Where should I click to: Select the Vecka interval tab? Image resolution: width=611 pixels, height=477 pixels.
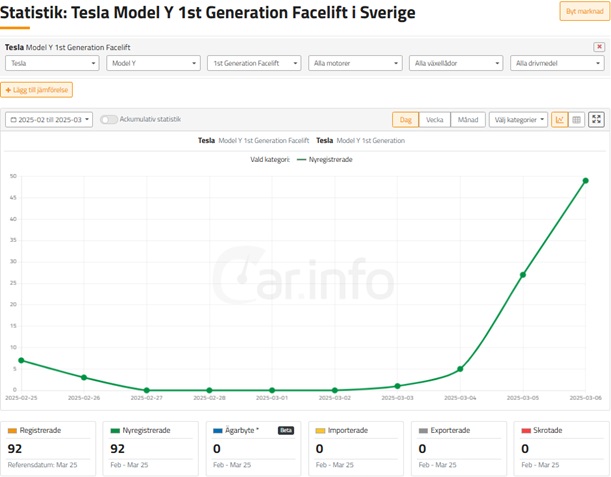point(435,120)
